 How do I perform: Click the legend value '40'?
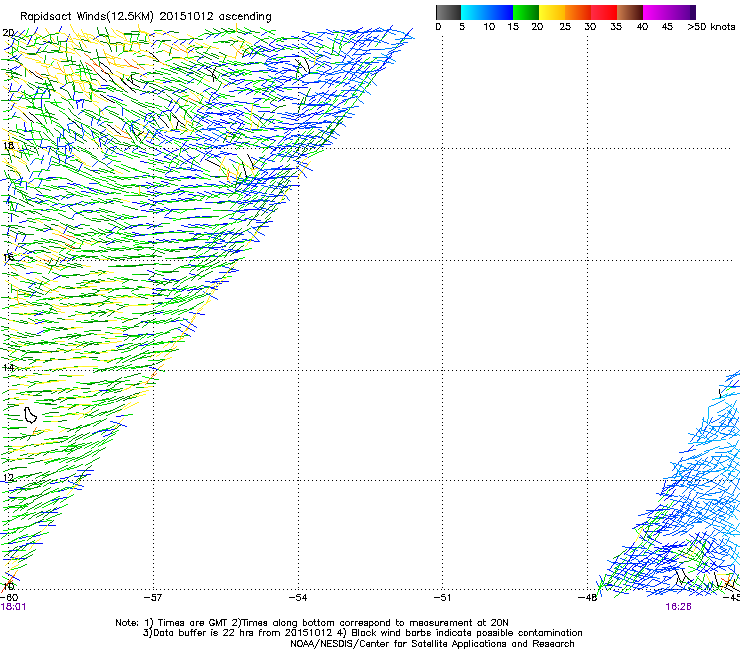642,27
